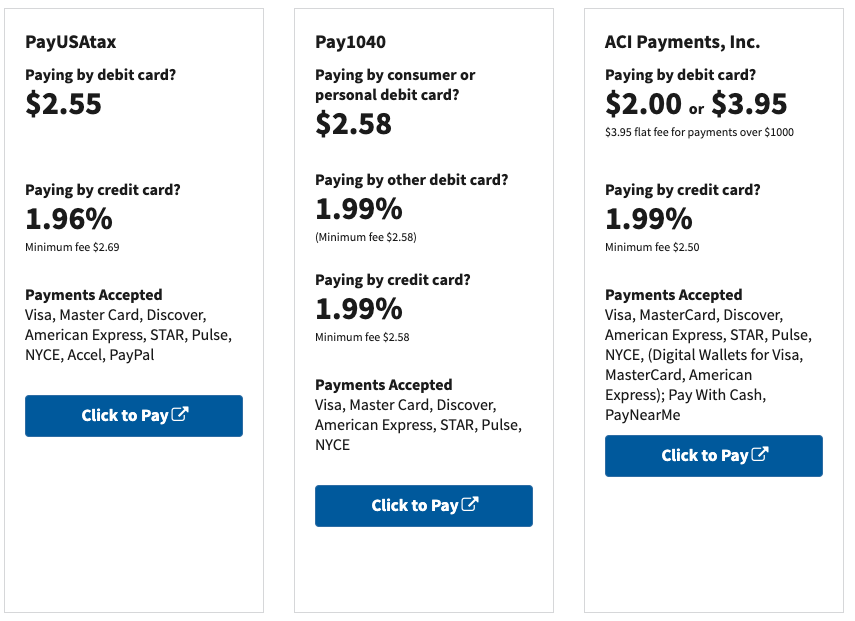Click the Minimum fee $2.69 note
Screen dimensions: 855x621
(x=72, y=247)
